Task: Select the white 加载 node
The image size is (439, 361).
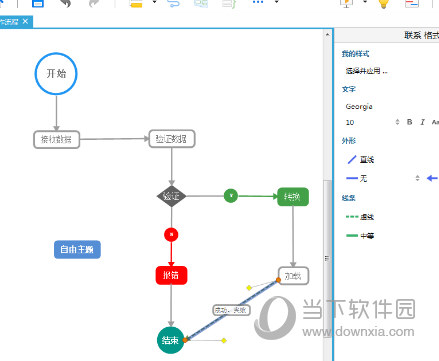Action: [293, 276]
